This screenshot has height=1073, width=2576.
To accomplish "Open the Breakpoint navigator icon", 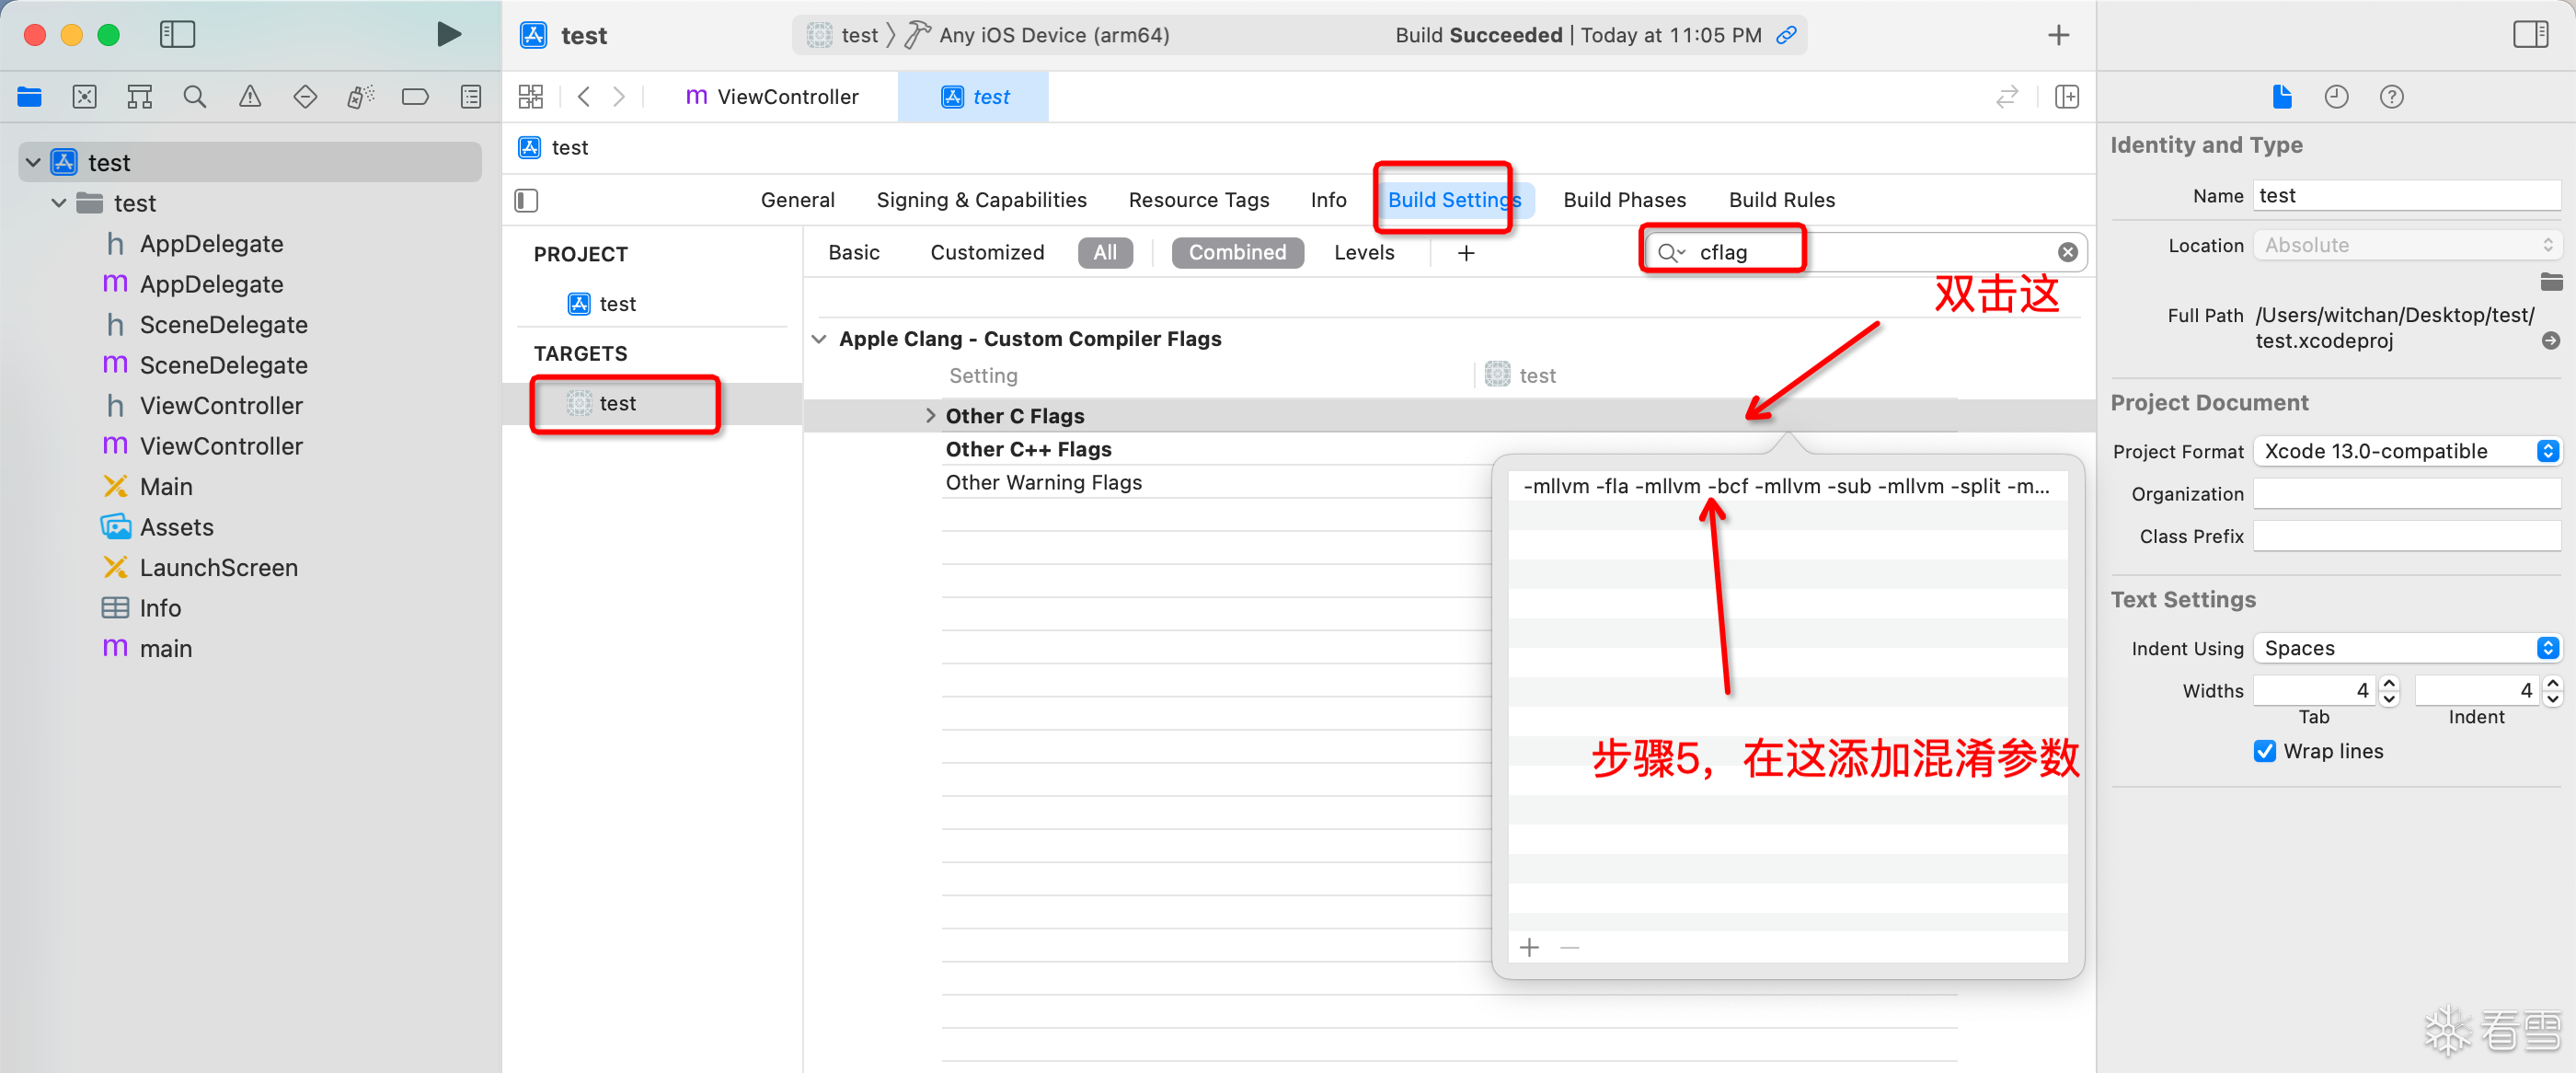I will [415, 97].
